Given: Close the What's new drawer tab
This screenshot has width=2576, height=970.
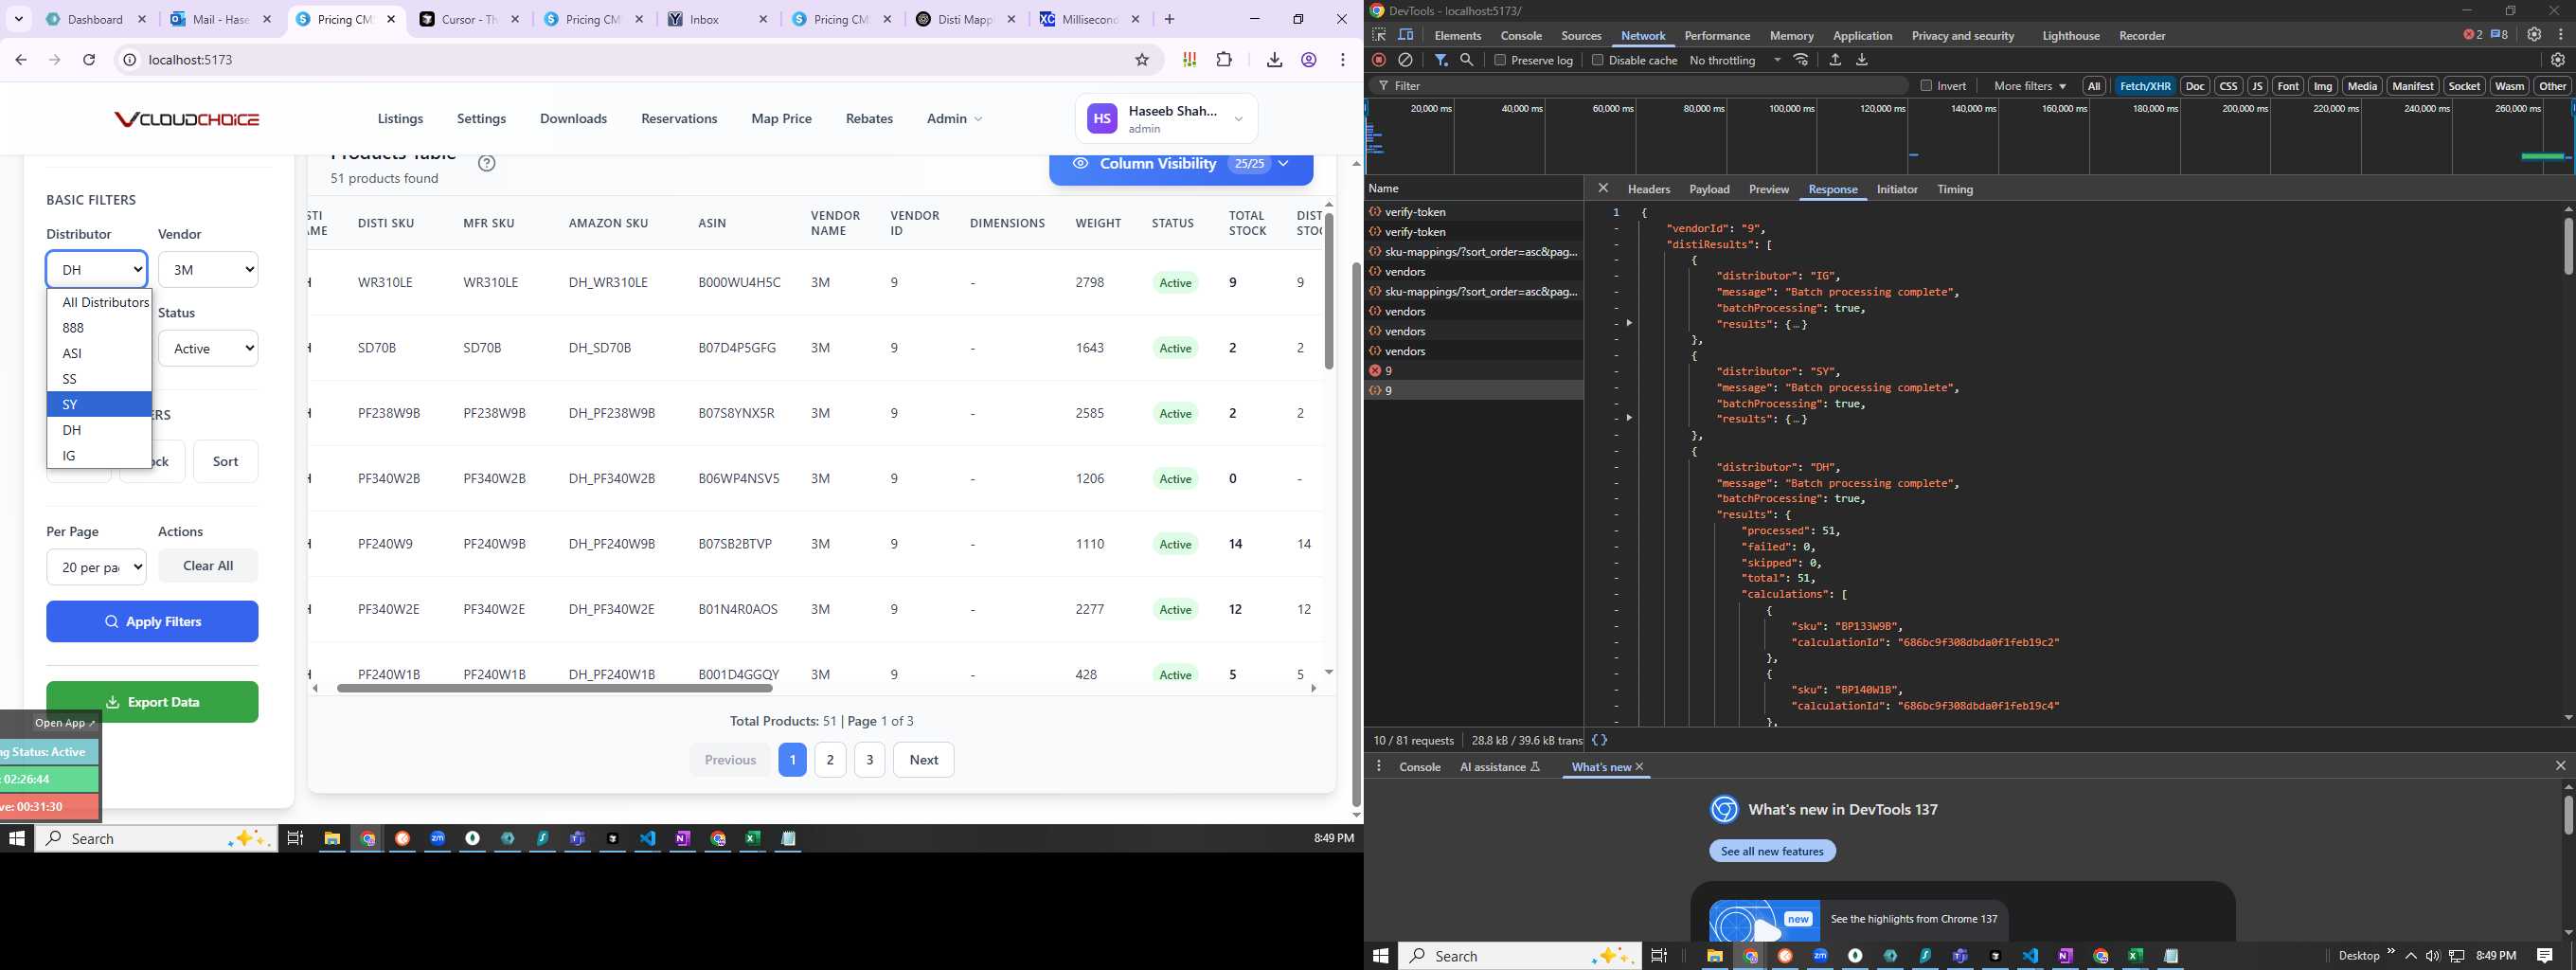Looking at the screenshot, I should 1640,767.
